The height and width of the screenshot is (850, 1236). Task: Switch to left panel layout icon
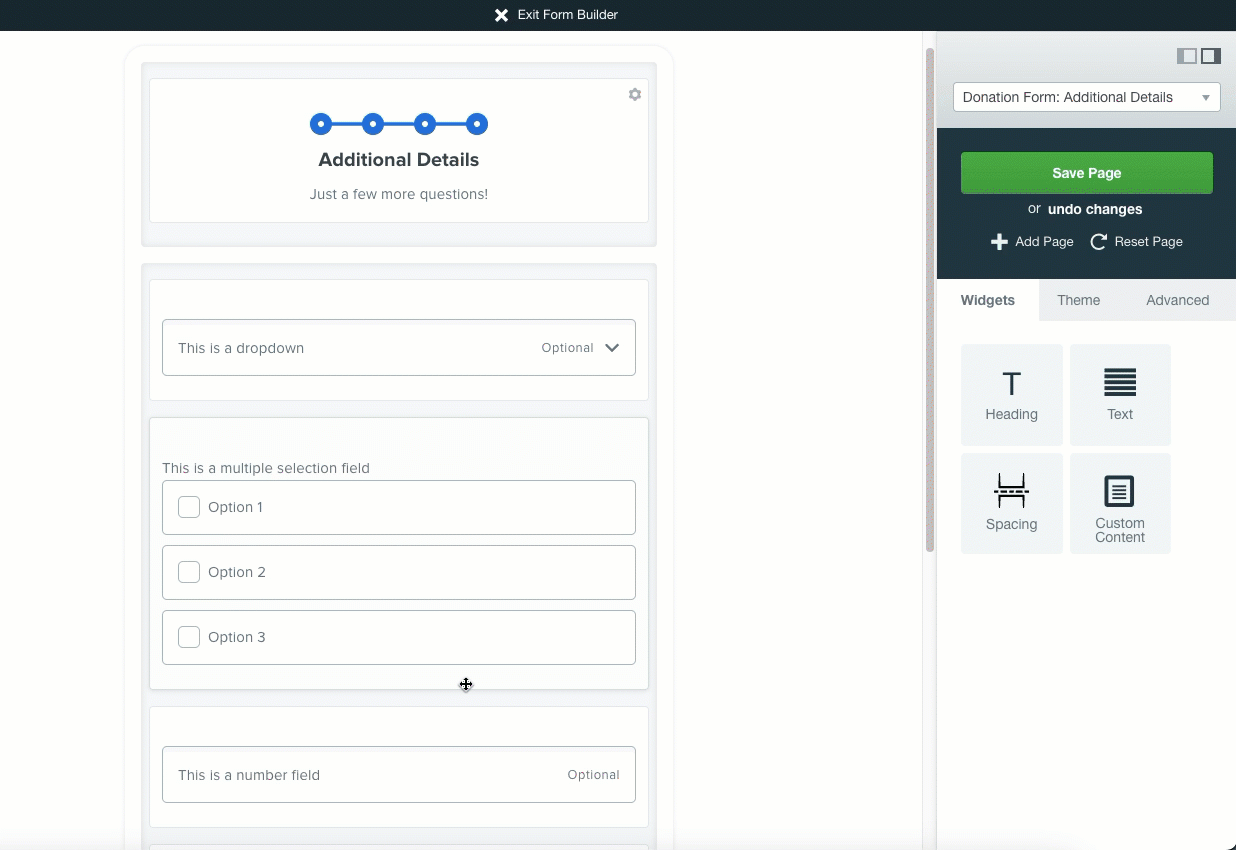point(1187,56)
